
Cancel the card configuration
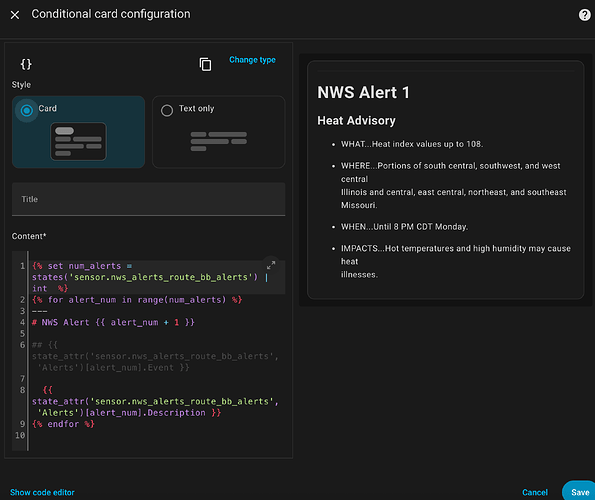click(x=535, y=492)
